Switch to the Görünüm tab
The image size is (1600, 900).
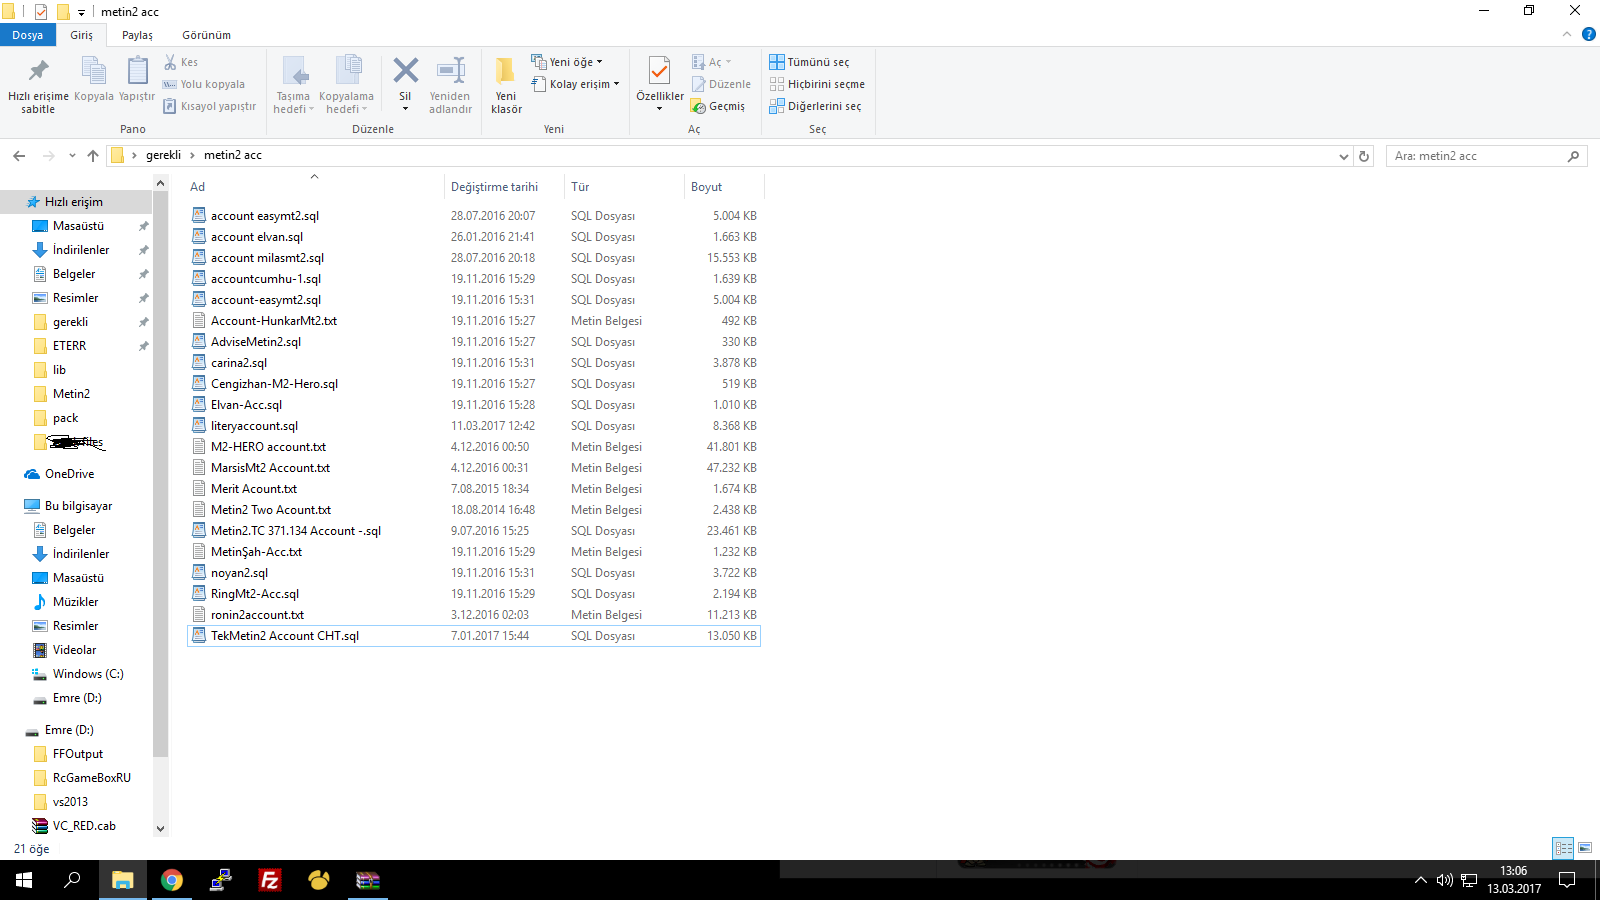tap(206, 35)
